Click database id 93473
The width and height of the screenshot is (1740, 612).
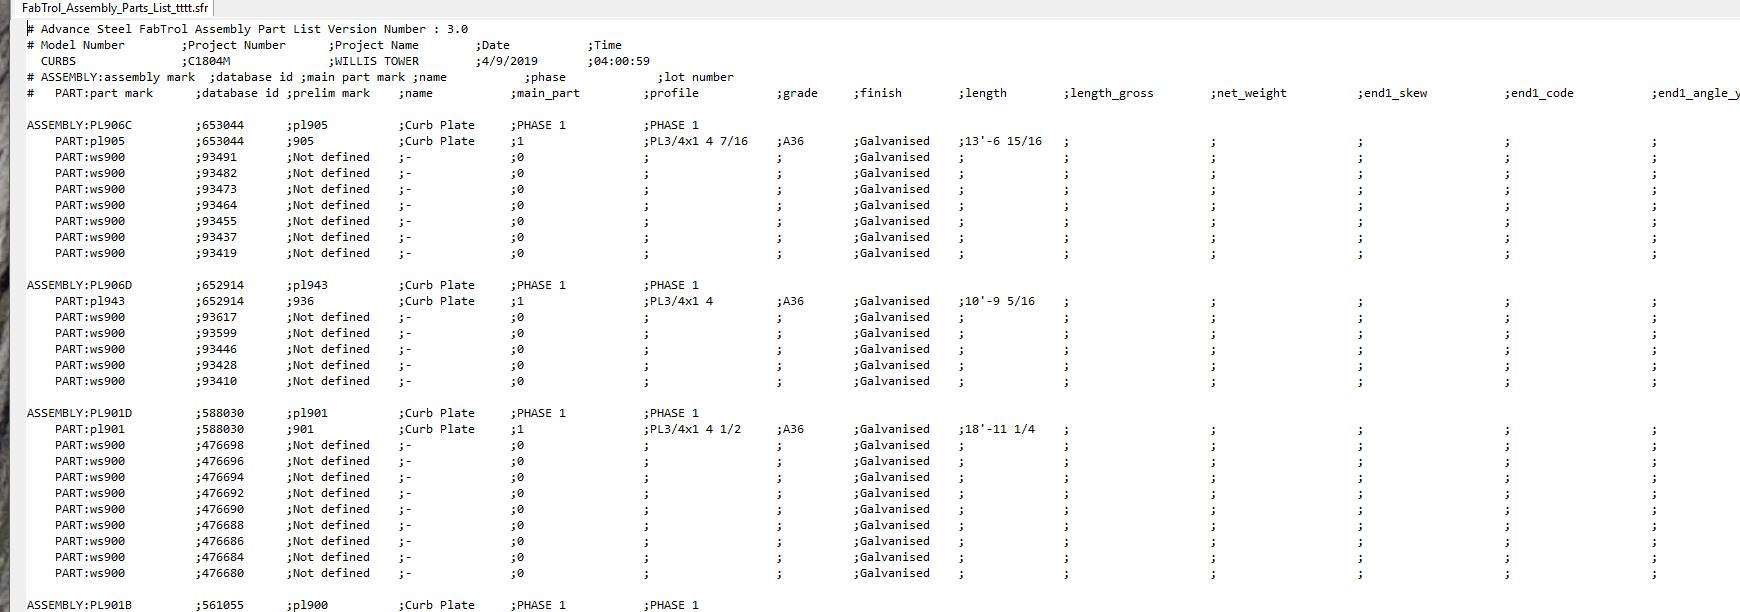(x=220, y=189)
